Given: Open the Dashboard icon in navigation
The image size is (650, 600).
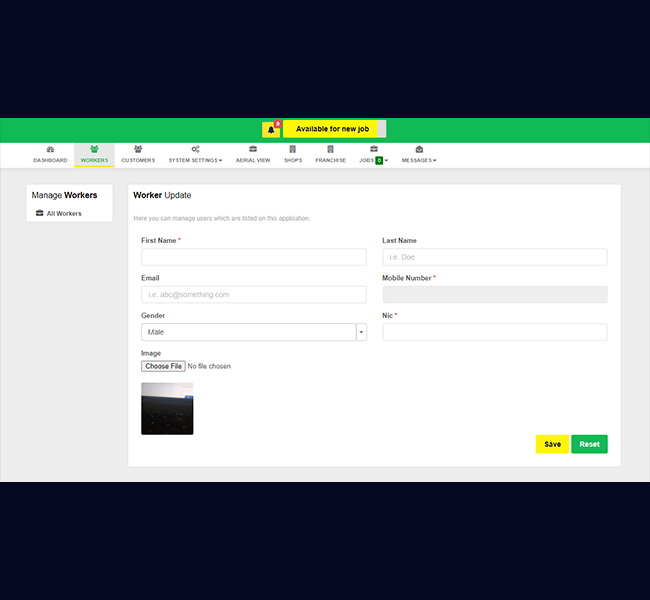Looking at the screenshot, I should click(x=50, y=149).
